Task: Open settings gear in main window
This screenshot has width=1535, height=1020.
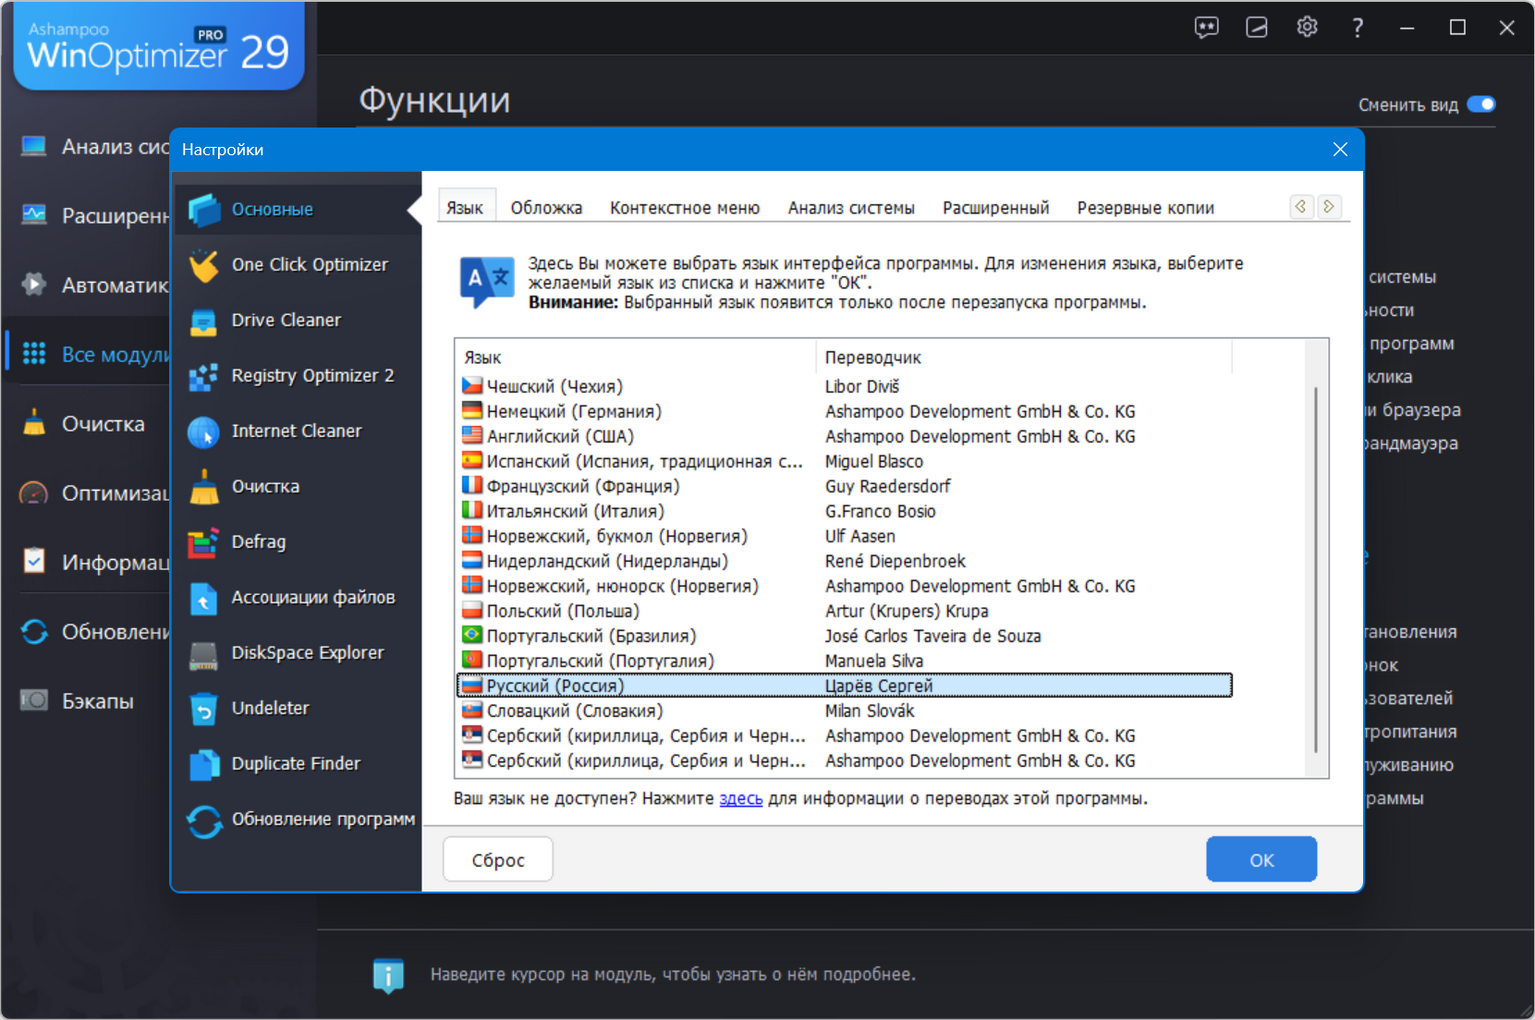Action: [1307, 28]
